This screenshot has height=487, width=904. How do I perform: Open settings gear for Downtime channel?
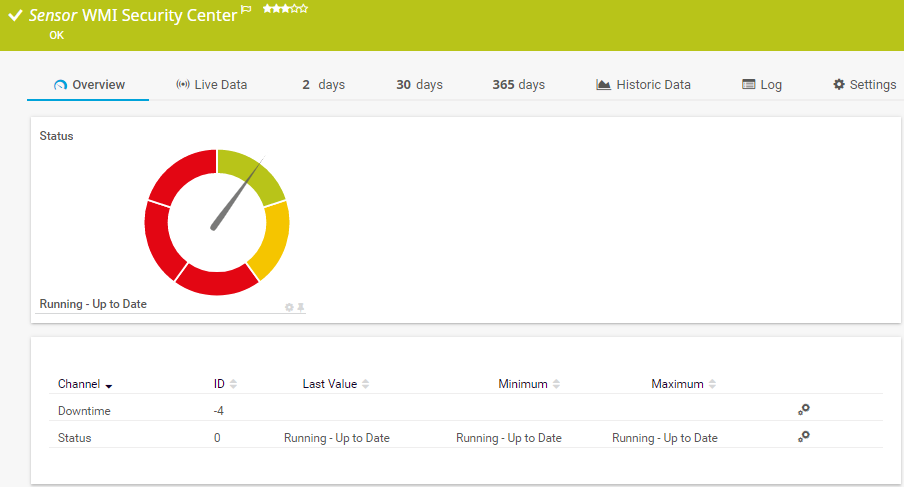803,409
